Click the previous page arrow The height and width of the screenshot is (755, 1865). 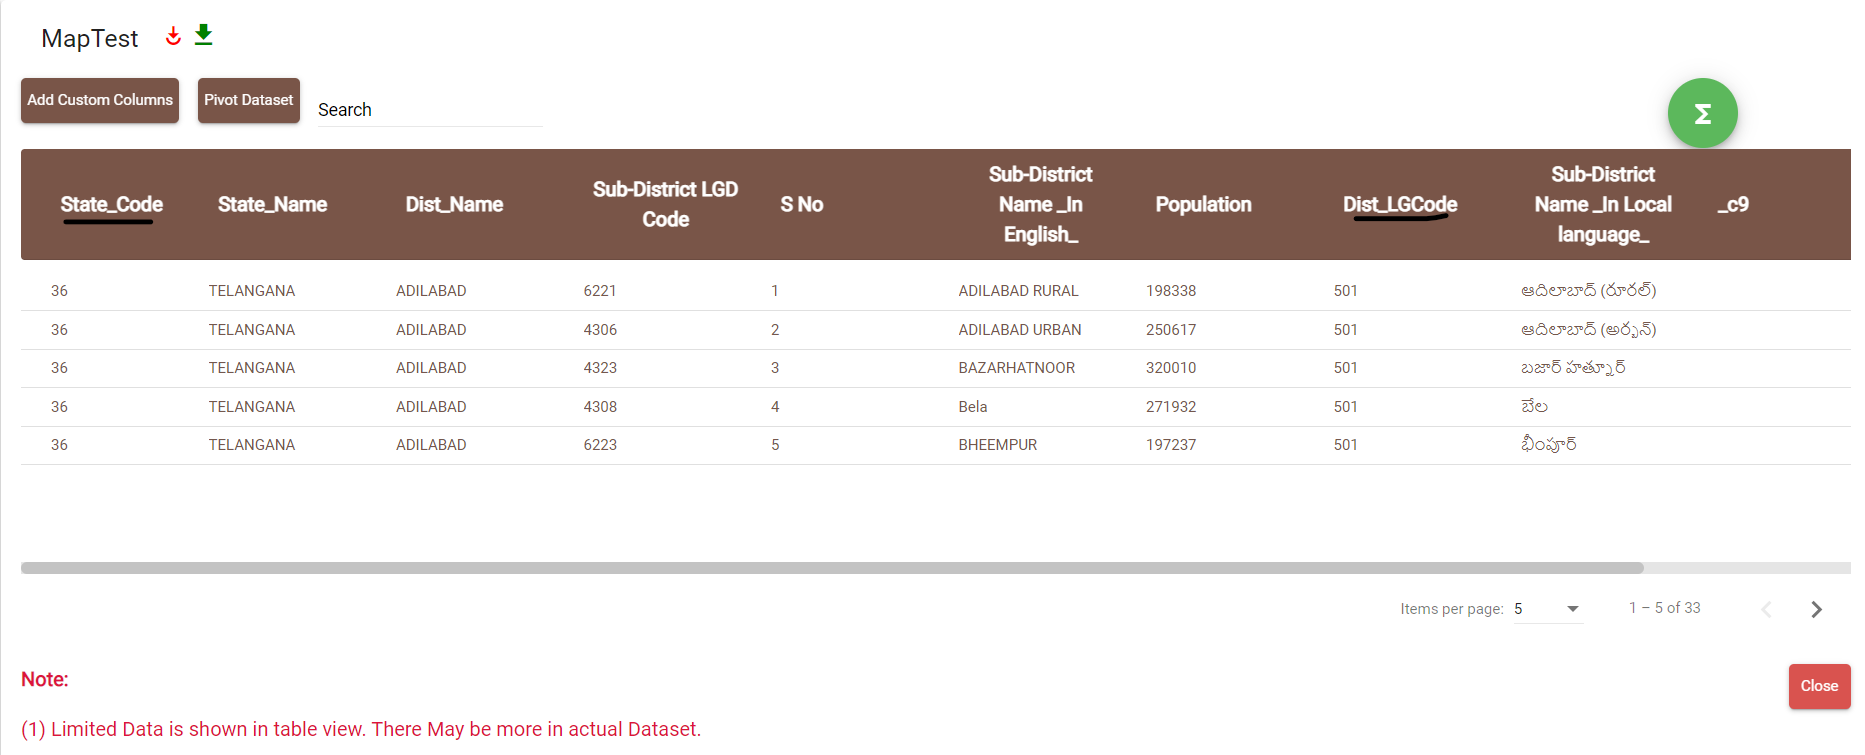point(1766,609)
